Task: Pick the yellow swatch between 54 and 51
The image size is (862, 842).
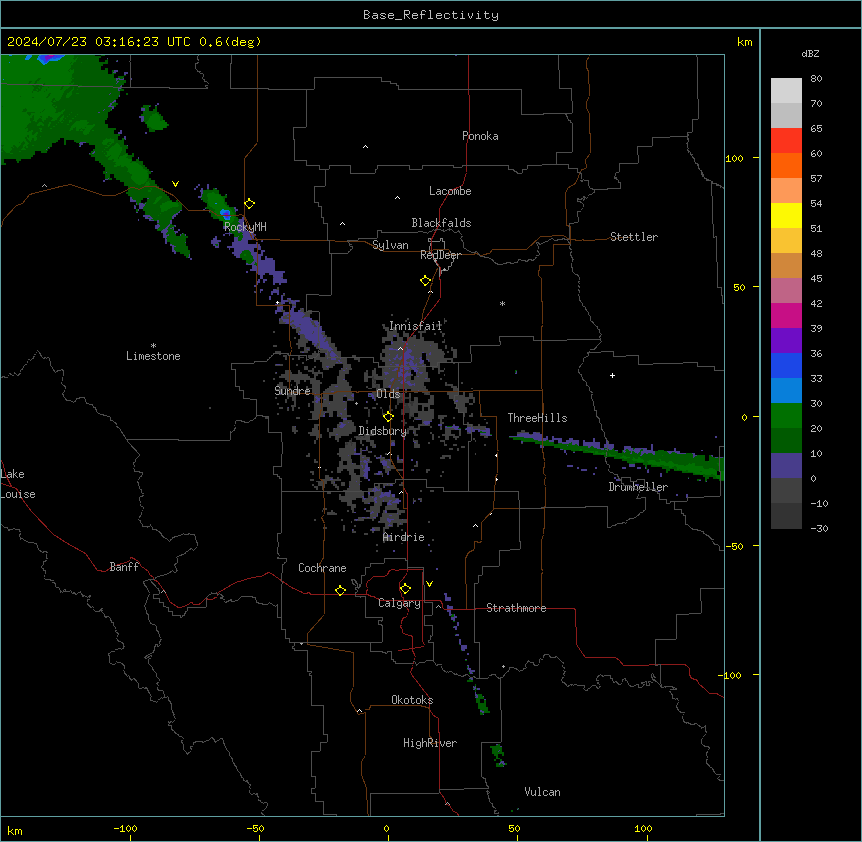Action: click(x=786, y=215)
